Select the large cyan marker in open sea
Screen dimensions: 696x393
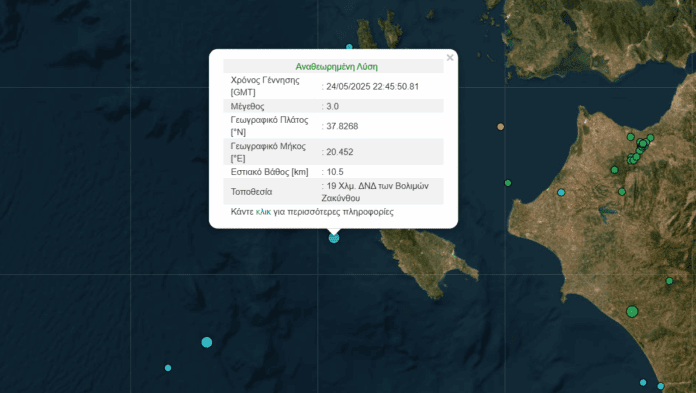tap(206, 342)
